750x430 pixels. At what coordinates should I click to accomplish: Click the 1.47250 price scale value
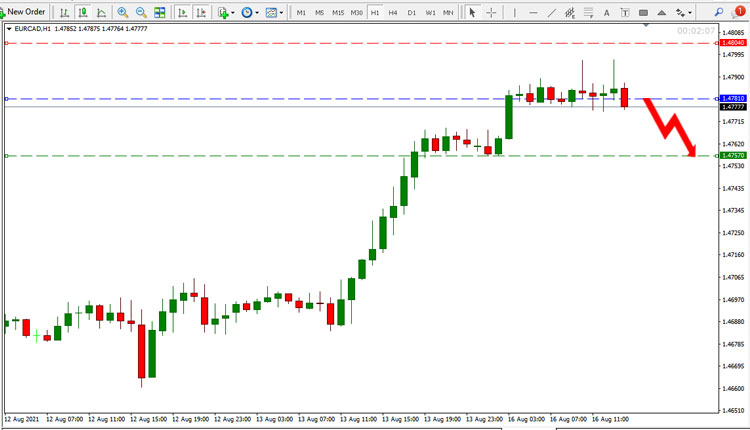point(734,233)
